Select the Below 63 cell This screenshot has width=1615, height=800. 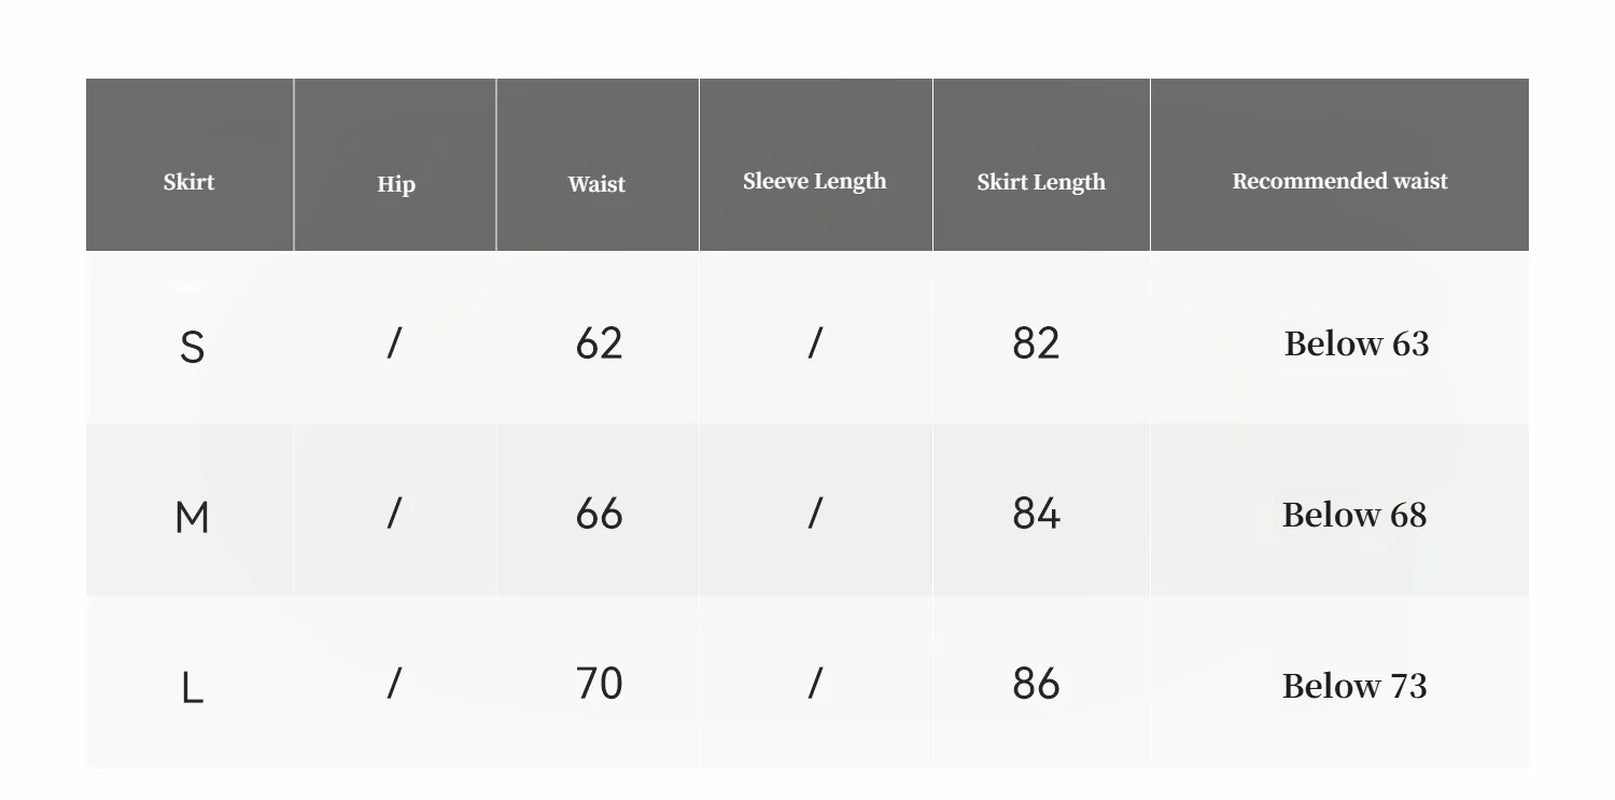click(1356, 344)
